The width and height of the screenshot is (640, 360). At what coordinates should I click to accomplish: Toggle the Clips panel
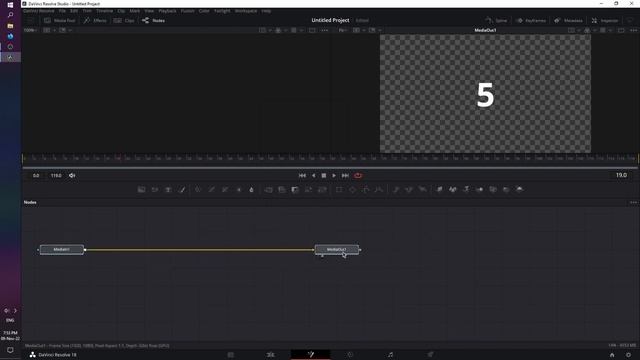point(124,20)
